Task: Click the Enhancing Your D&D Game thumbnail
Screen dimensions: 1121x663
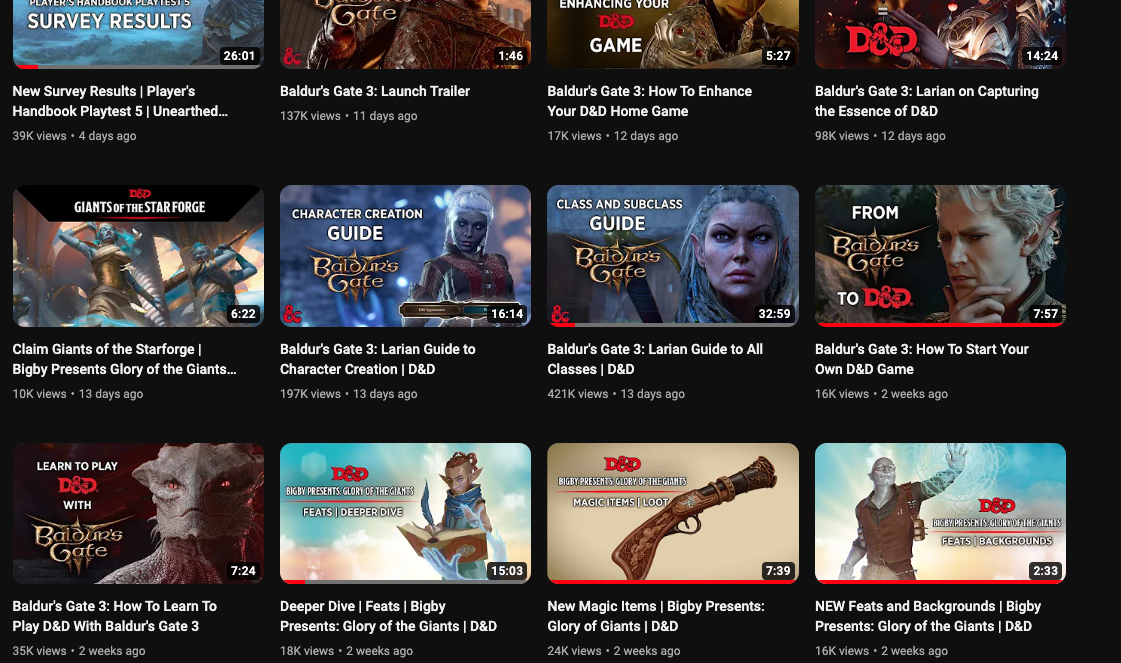Action: tap(672, 30)
